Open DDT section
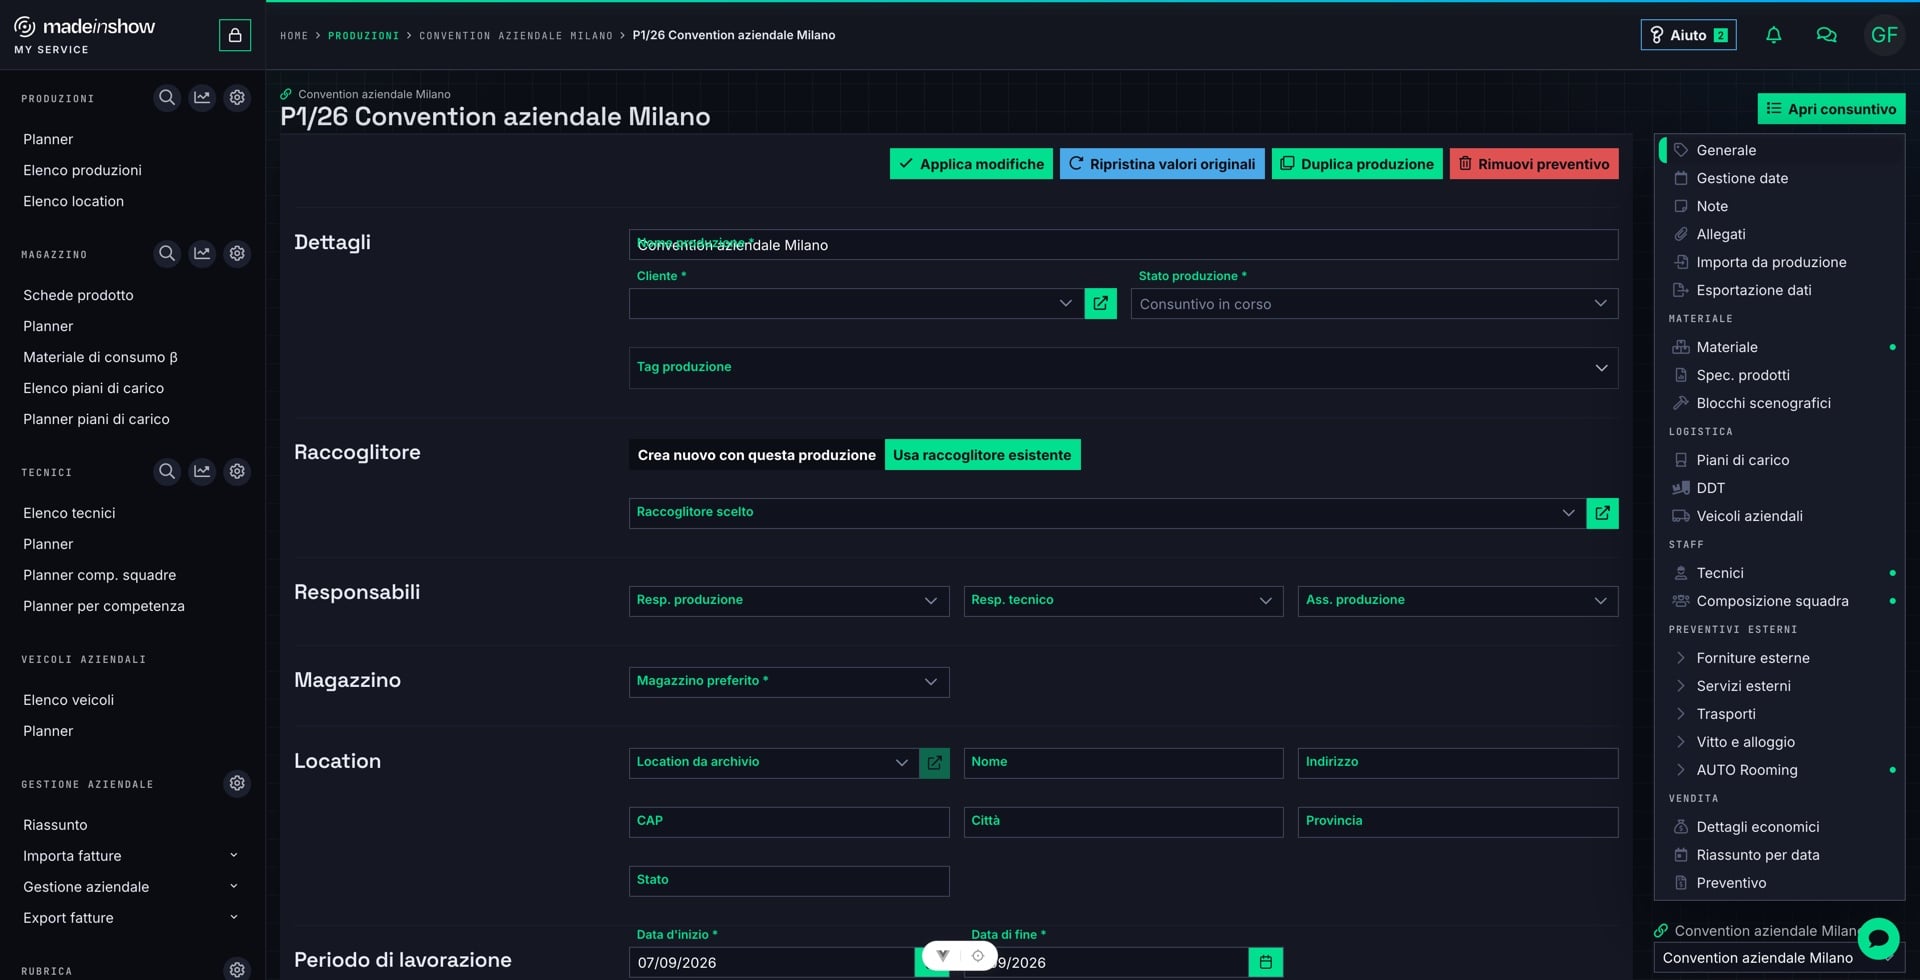Viewport: 1920px width, 980px height. (1780, 488)
